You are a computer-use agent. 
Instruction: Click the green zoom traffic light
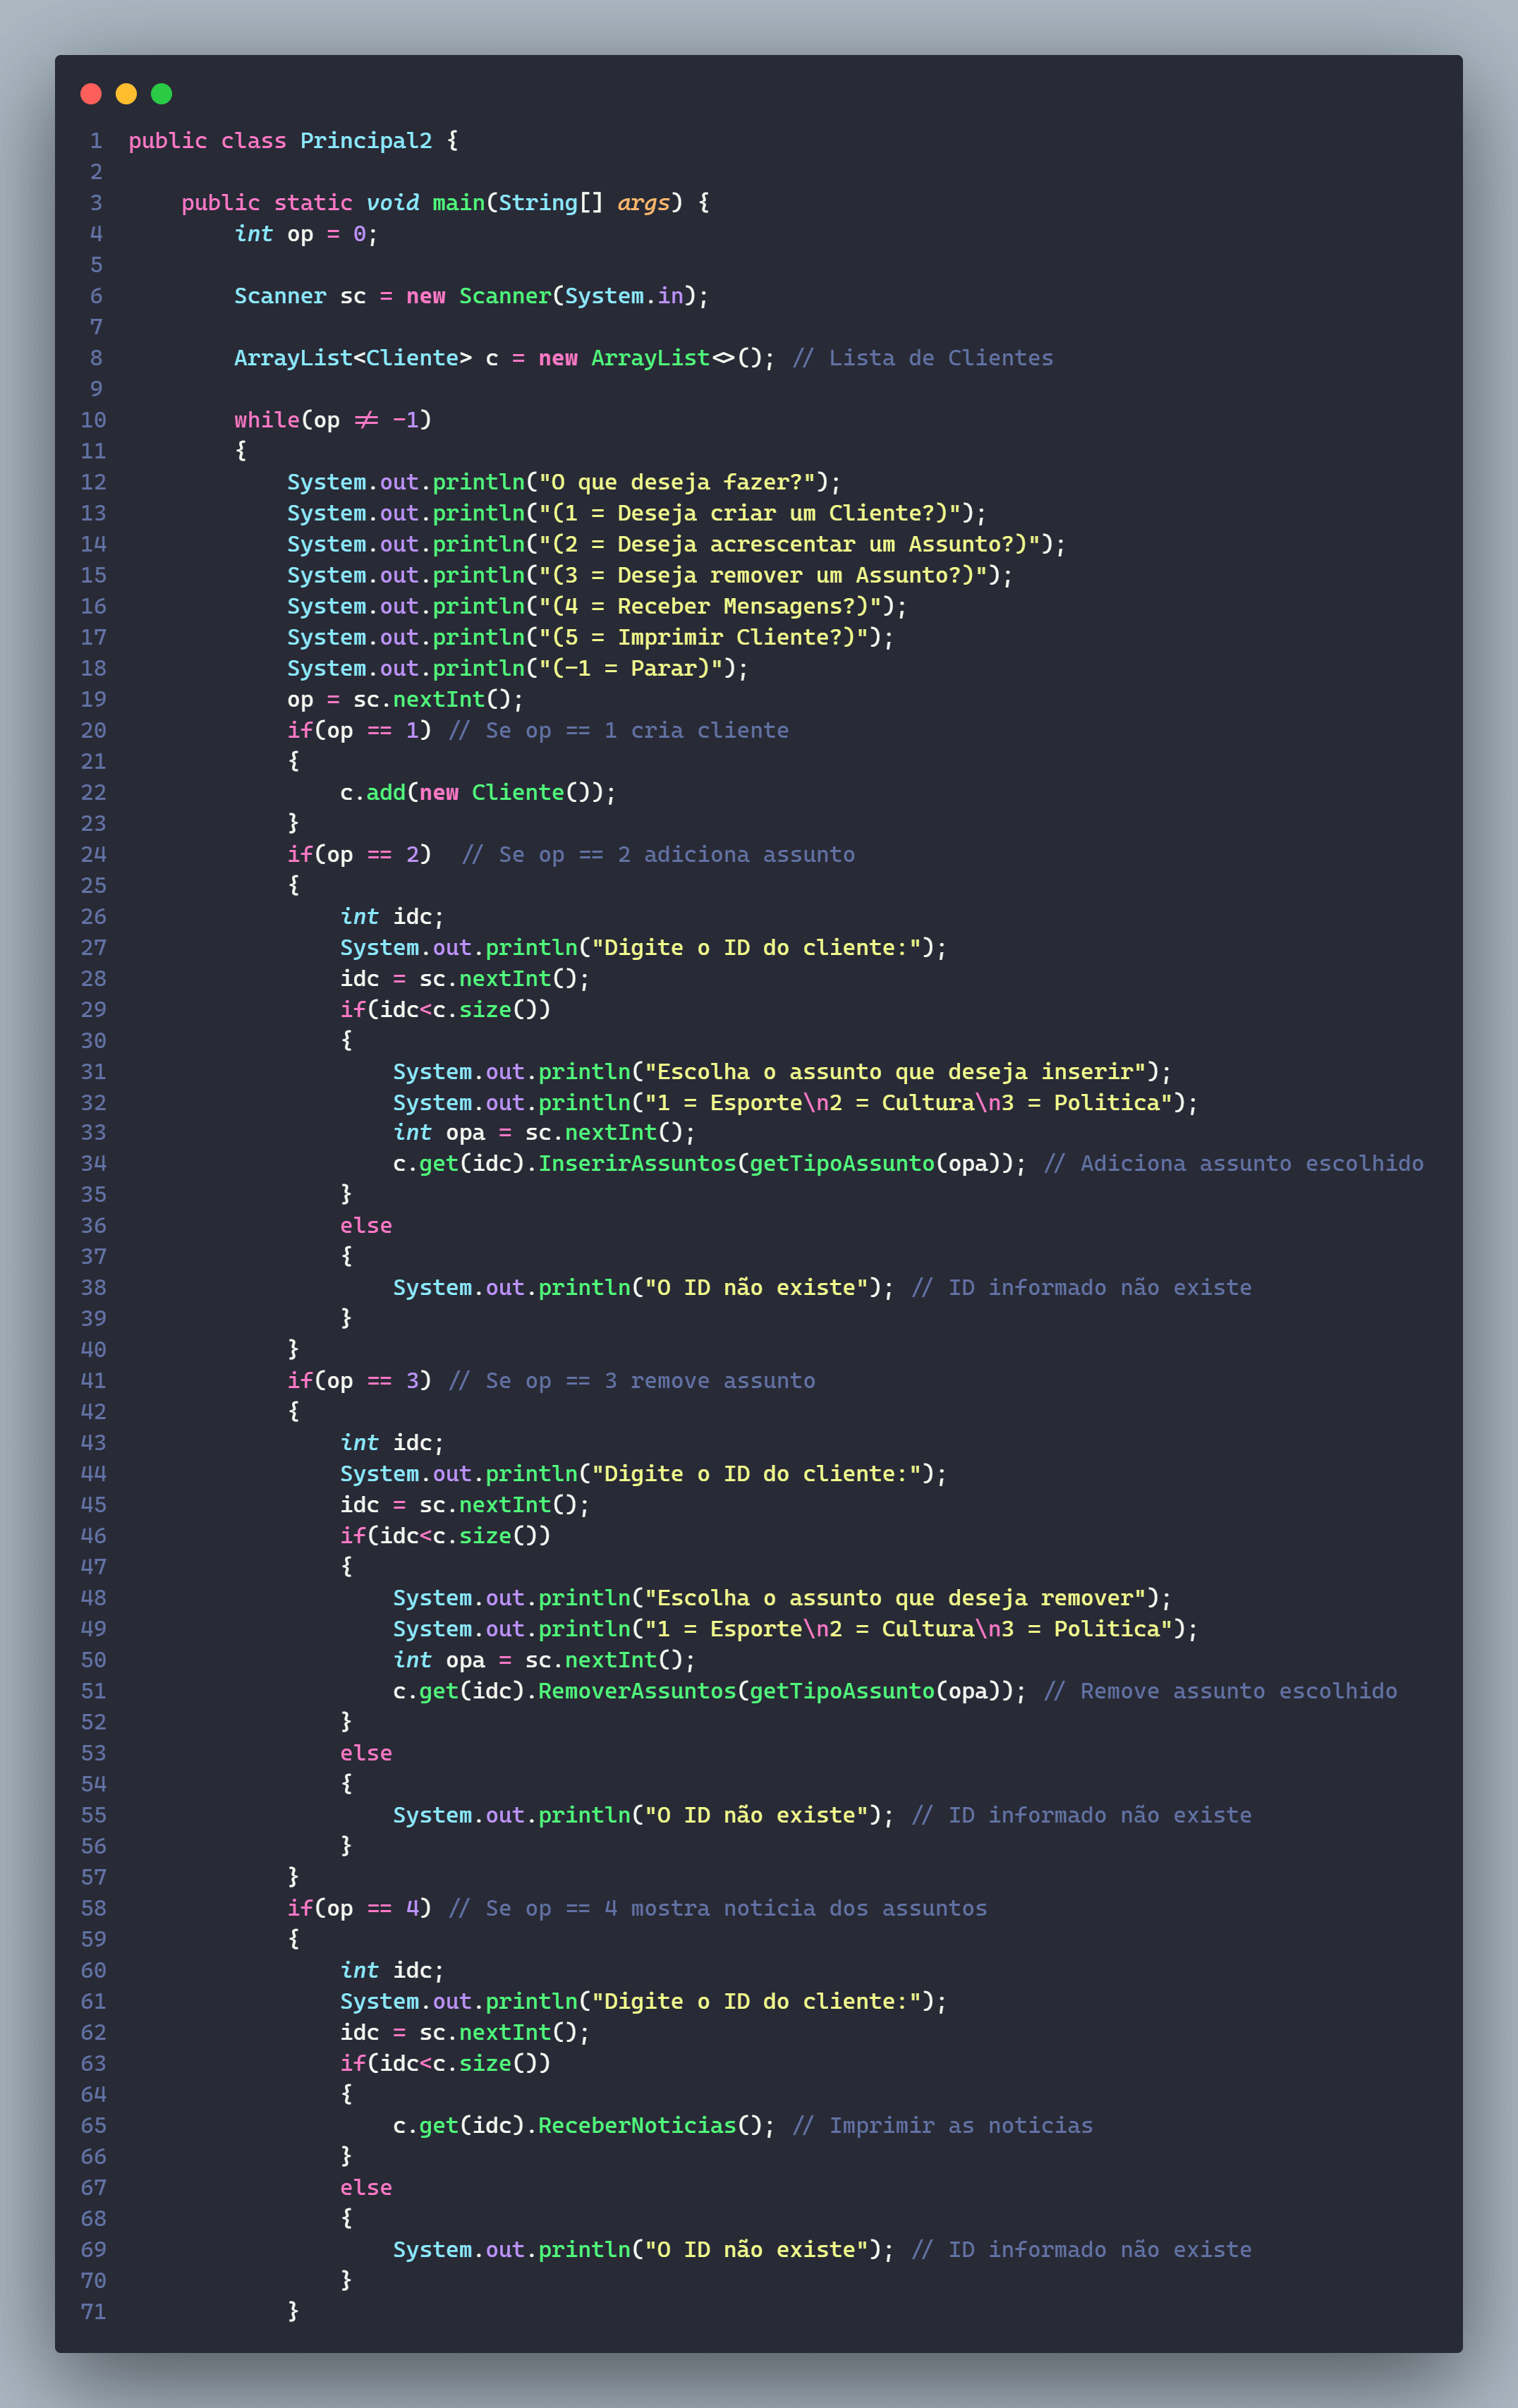tap(161, 93)
